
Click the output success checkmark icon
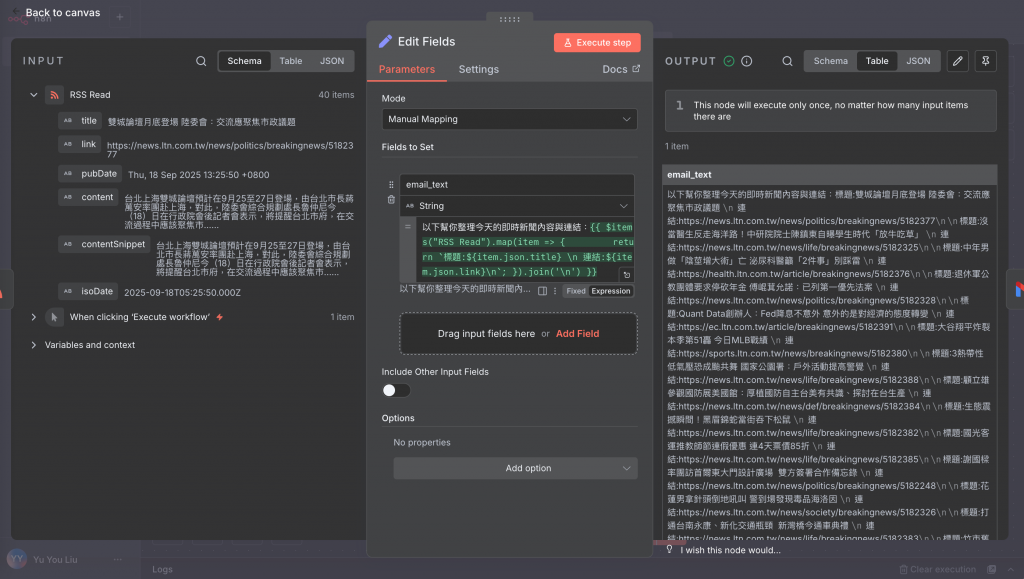pos(729,61)
